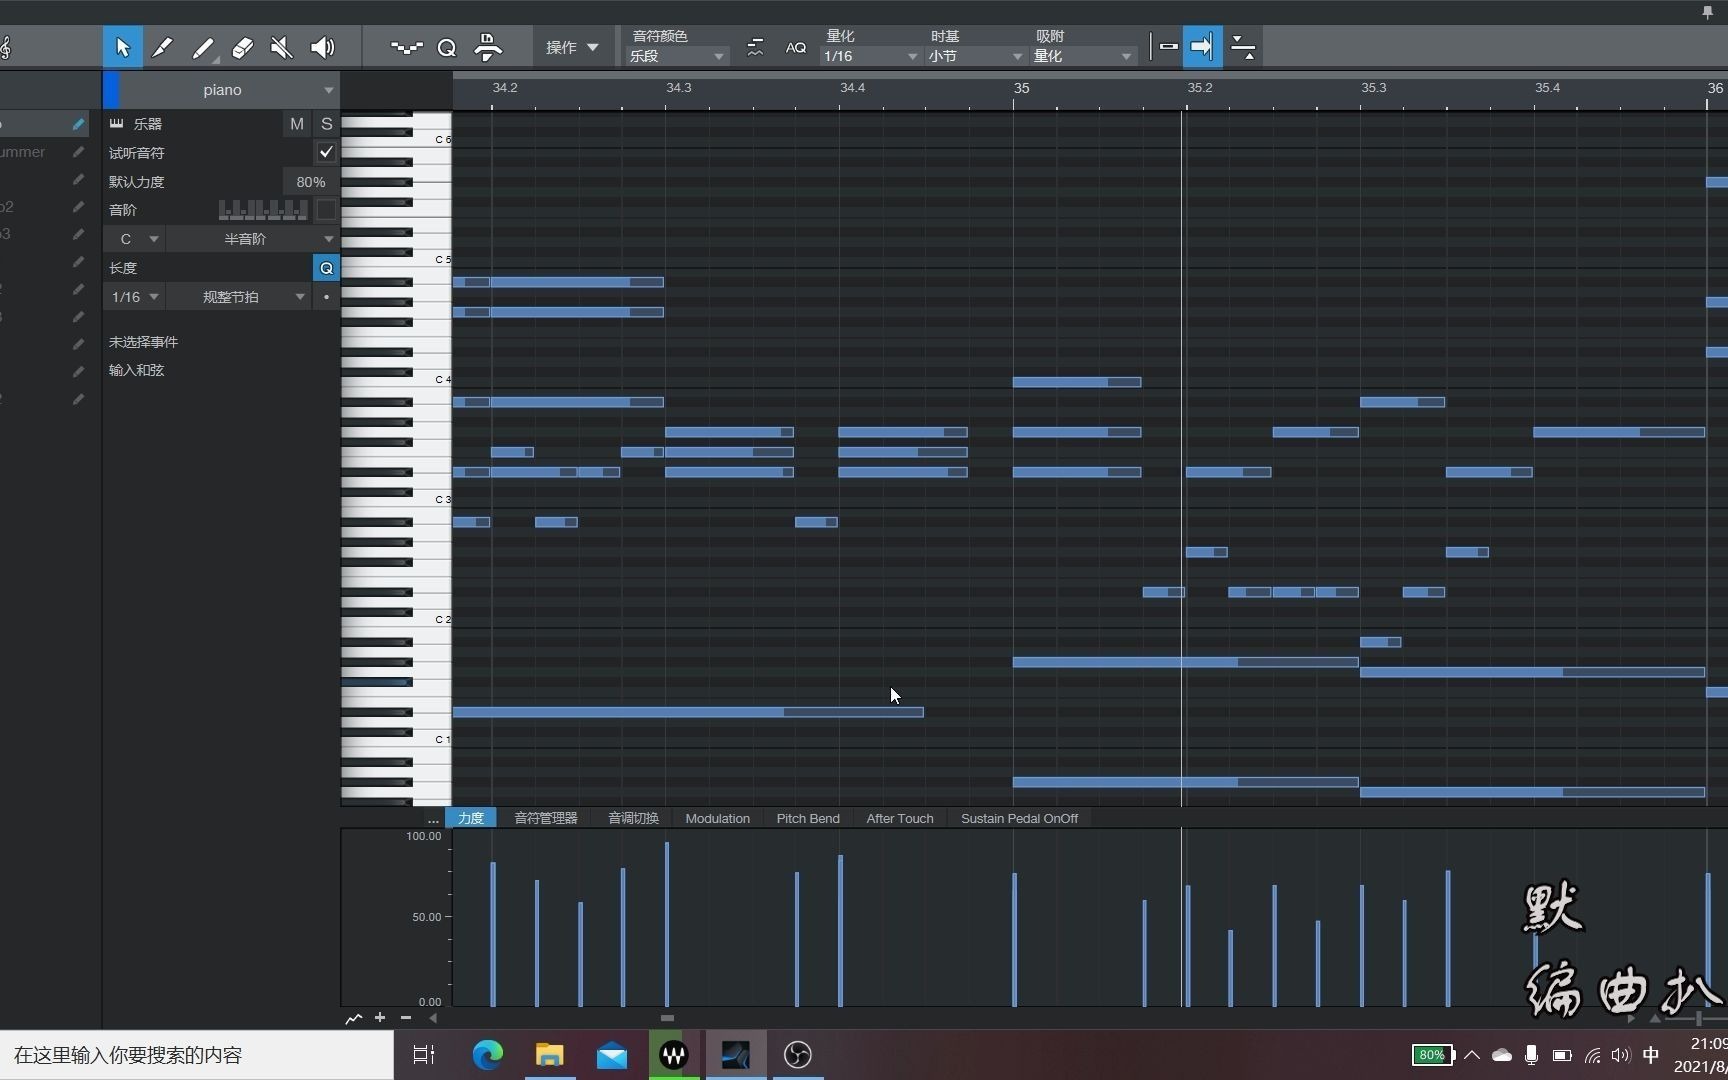Click the edit-follows-arrangement icon
This screenshot has height=1080, width=1728.
[x=1243, y=46]
